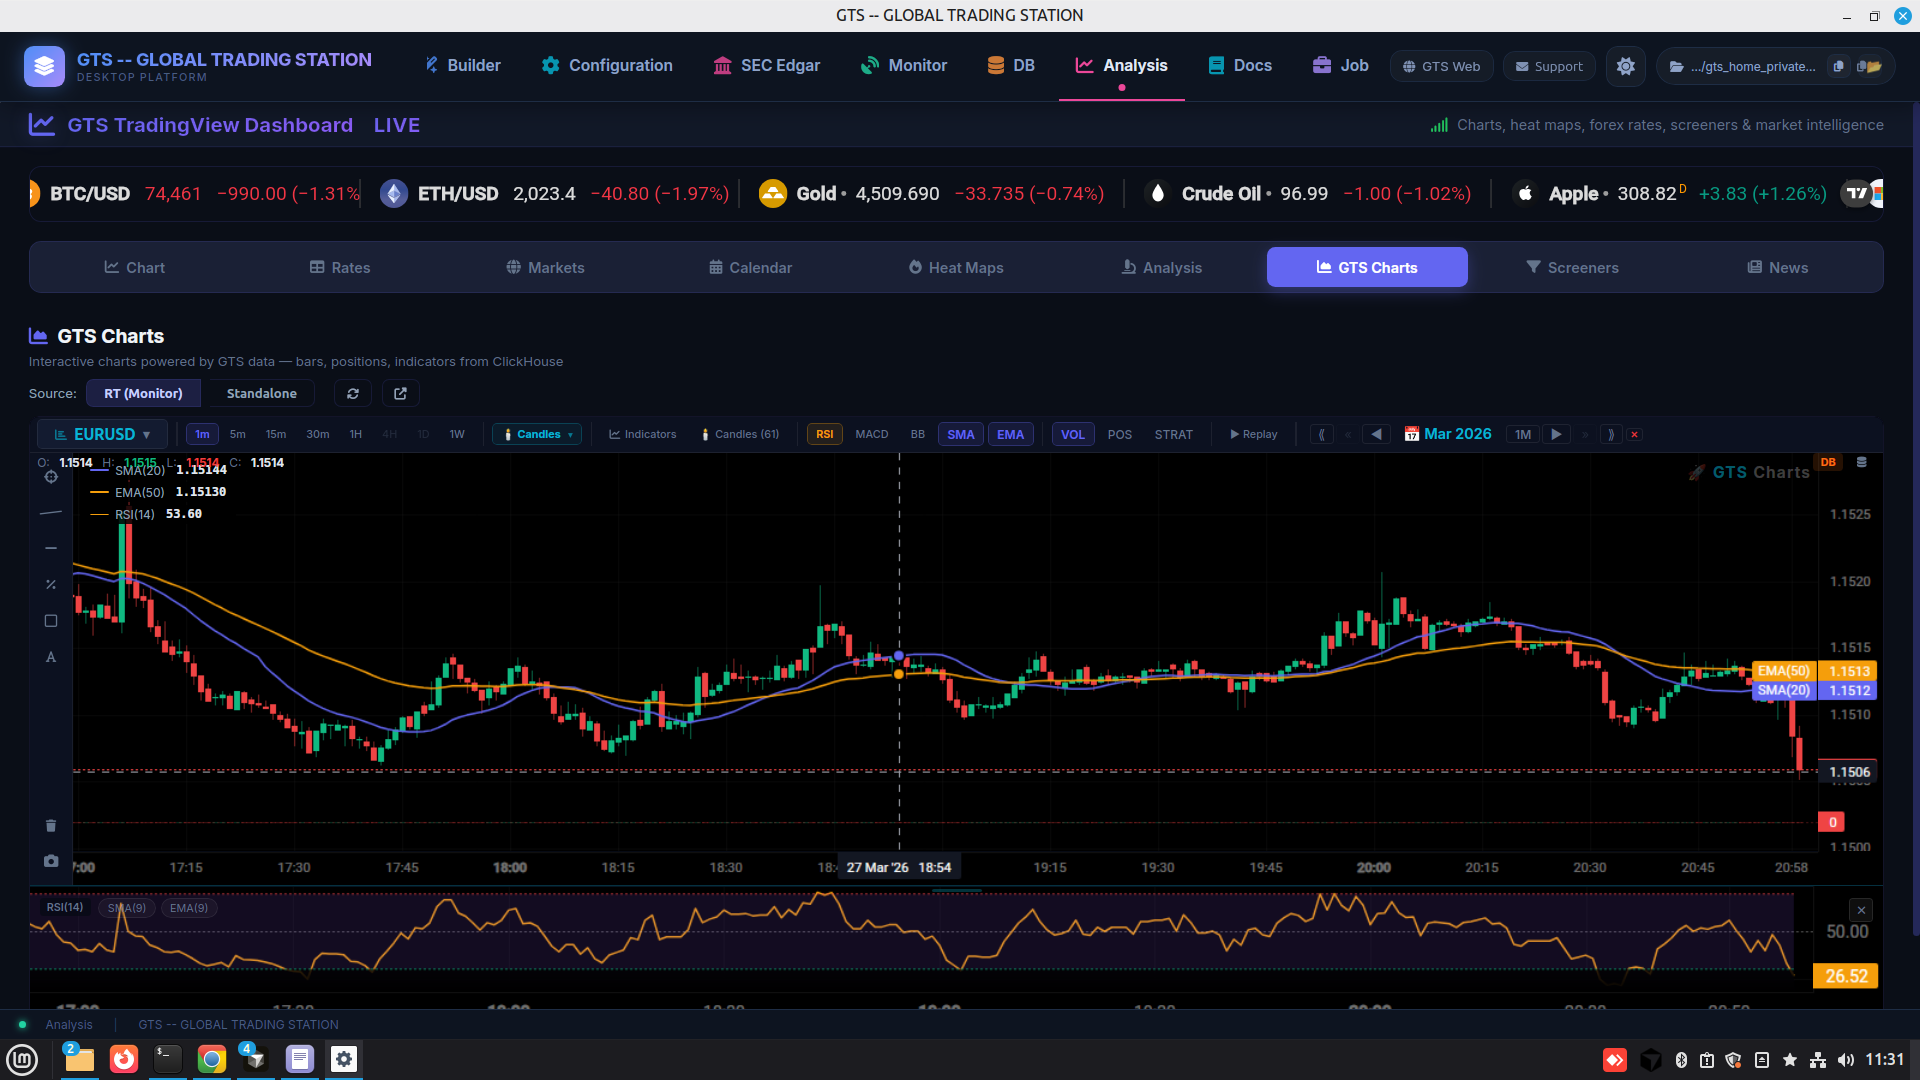The width and height of the screenshot is (1920, 1080).
Task: Click the SMA(9) pill in RSI pane
Action: point(127,908)
